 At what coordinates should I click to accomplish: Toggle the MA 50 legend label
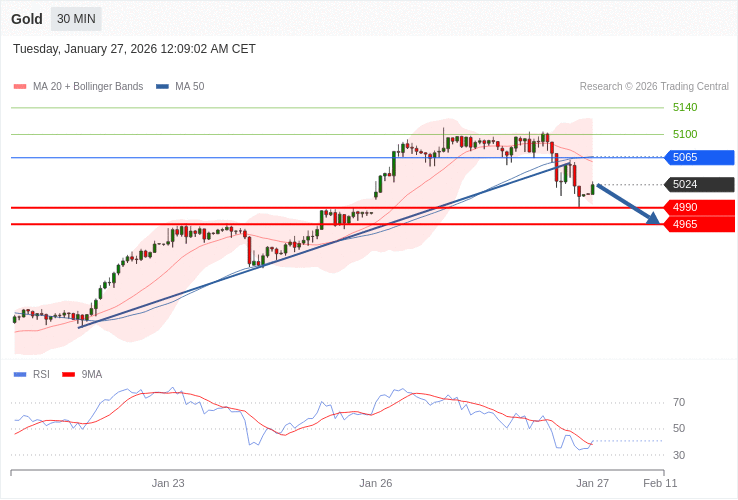coord(189,87)
